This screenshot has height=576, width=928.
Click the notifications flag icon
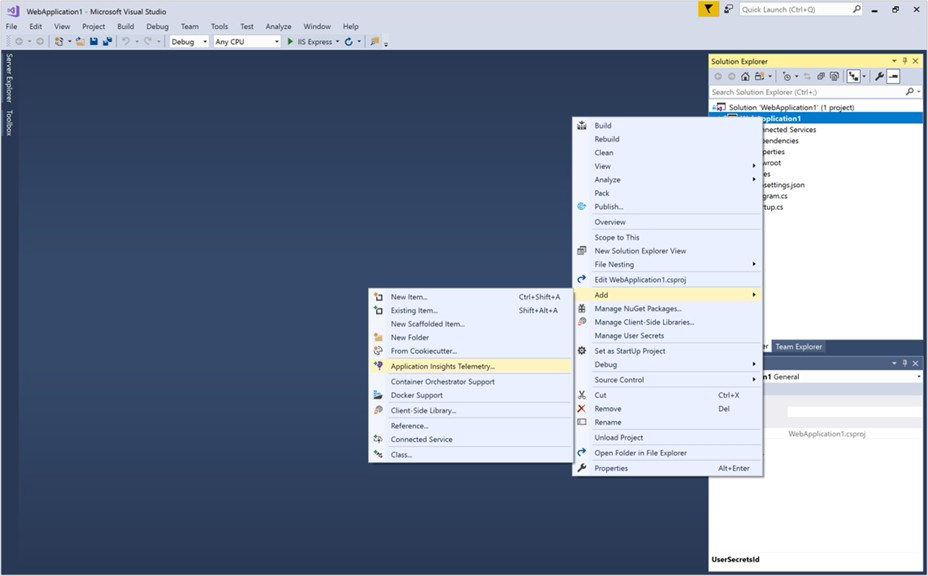pyautogui.click(x=708, y=9)
